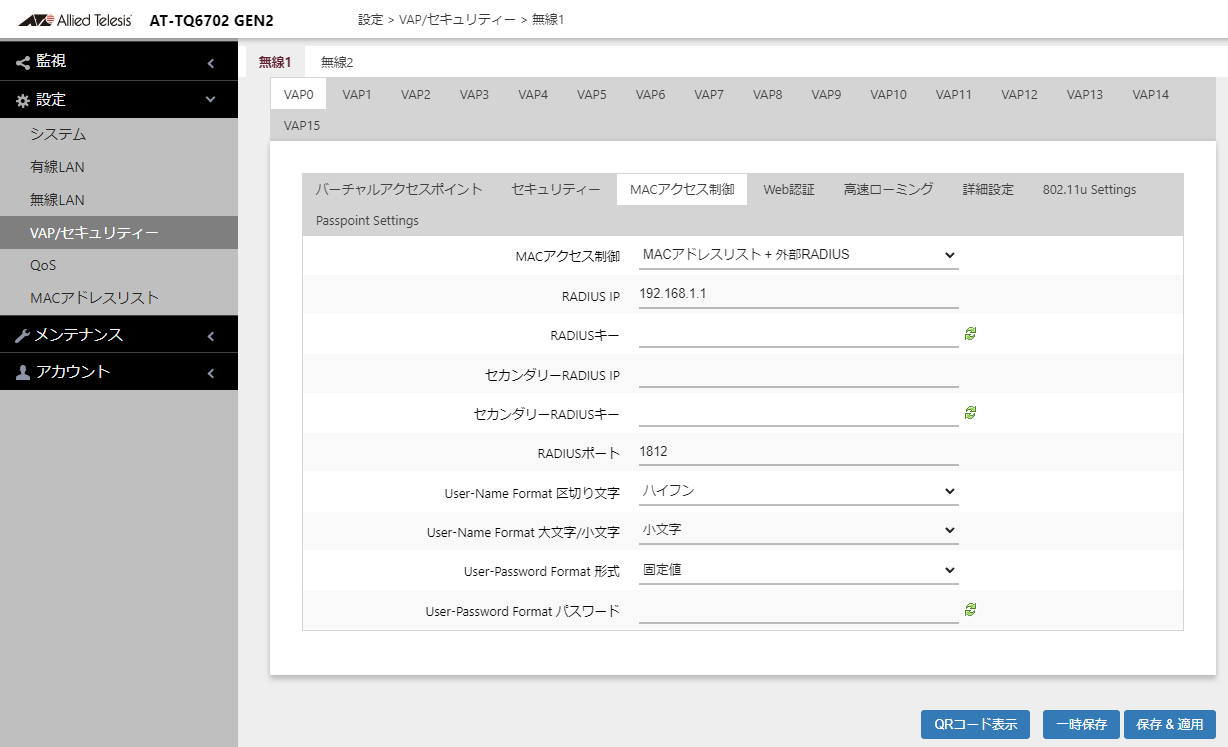
Task: Select the VAP11 tab
Action: click(954, 95)
